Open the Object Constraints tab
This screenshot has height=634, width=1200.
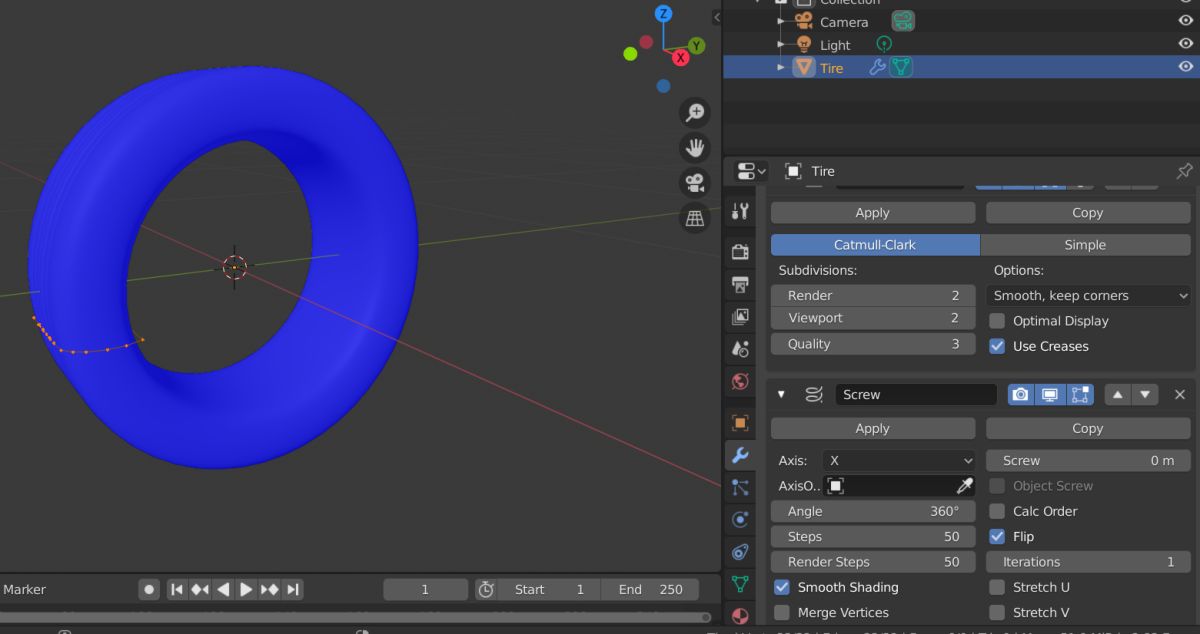(x=740, y=551)
